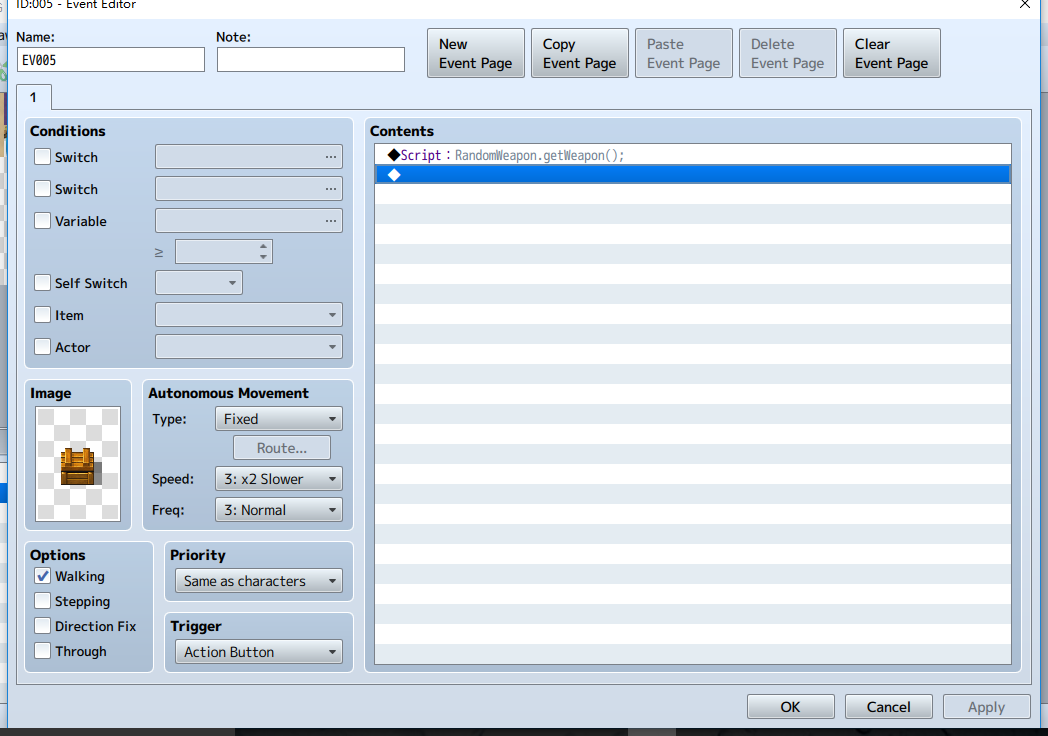Close the Event Editor window
1048x736 pixels.
(1025, 5)
